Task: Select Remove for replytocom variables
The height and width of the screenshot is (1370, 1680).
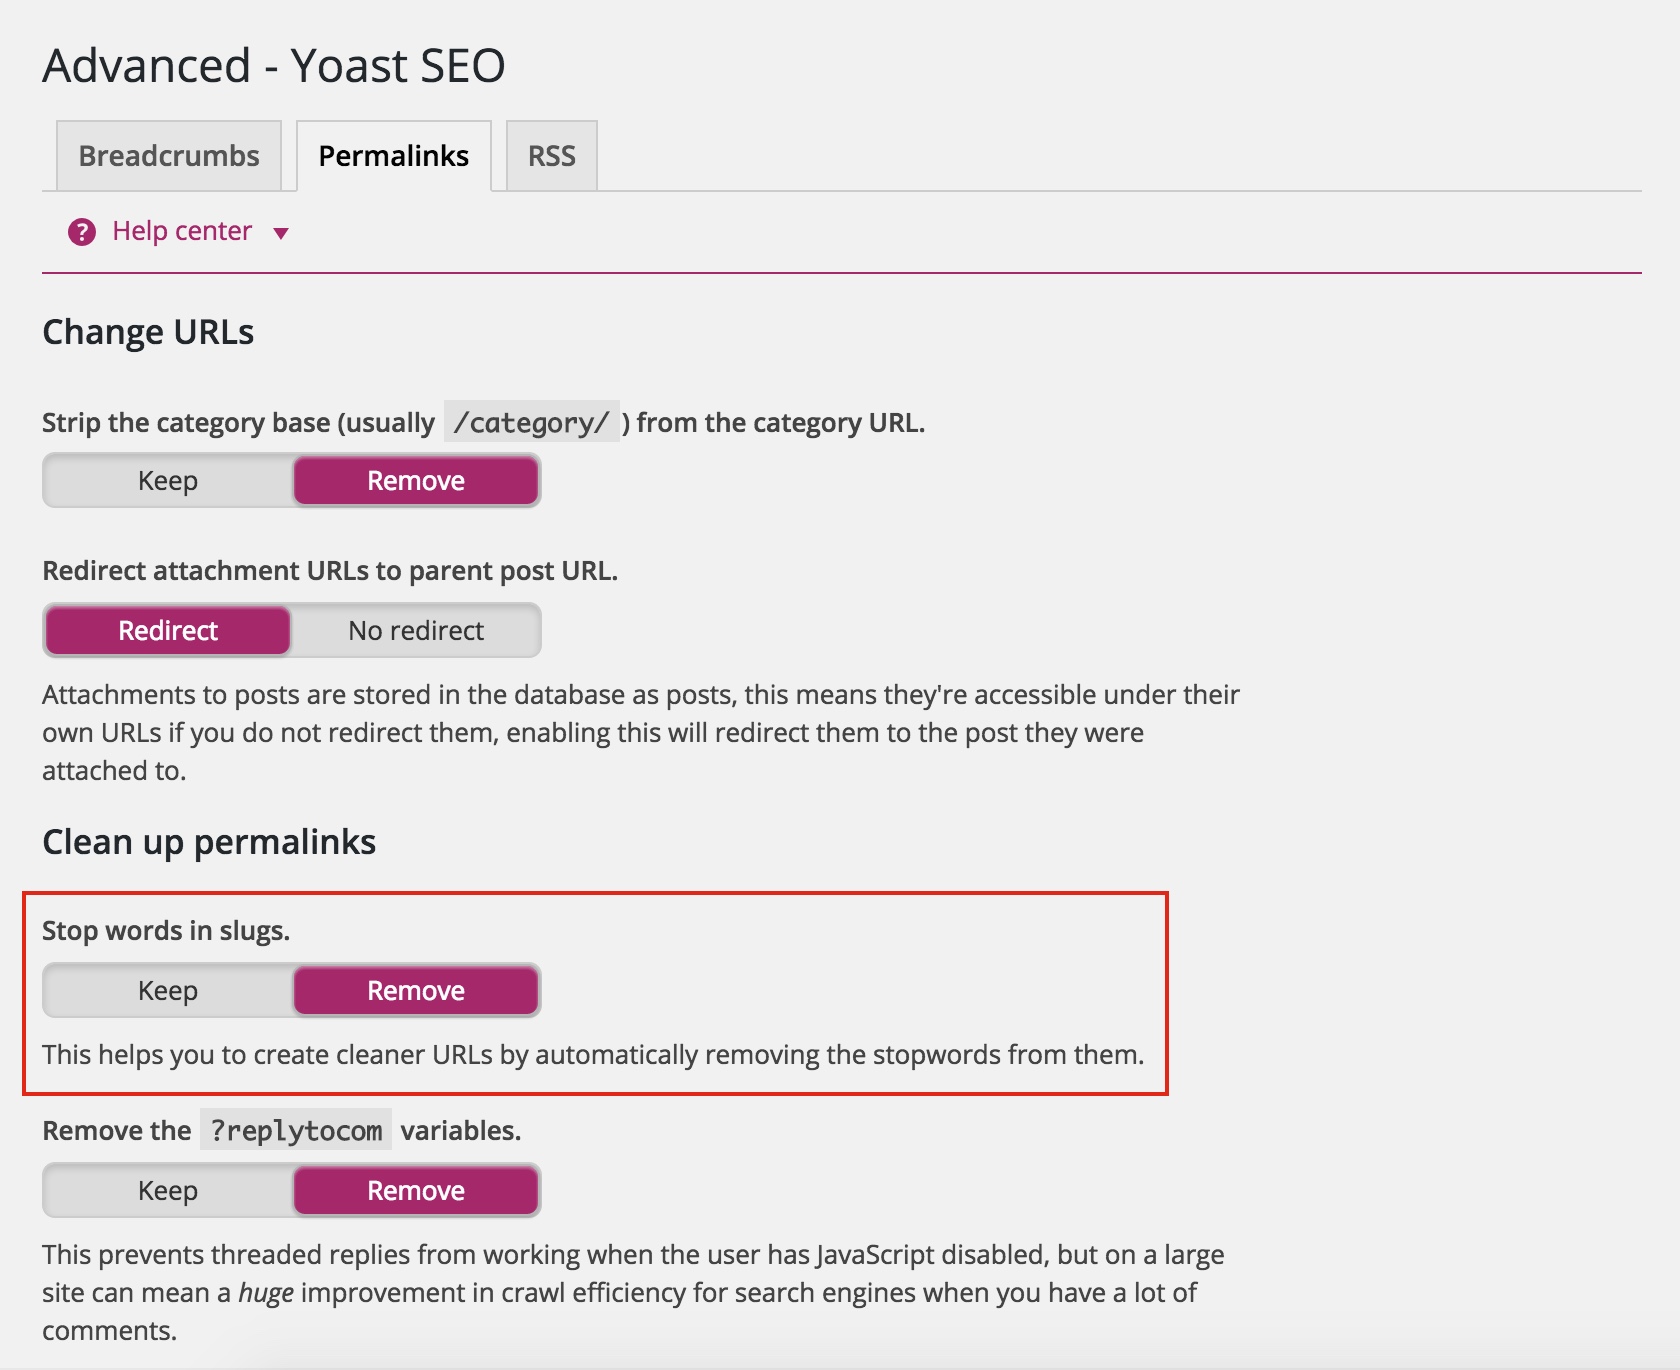Action: pyautogui.click(x=416, y=1191)
